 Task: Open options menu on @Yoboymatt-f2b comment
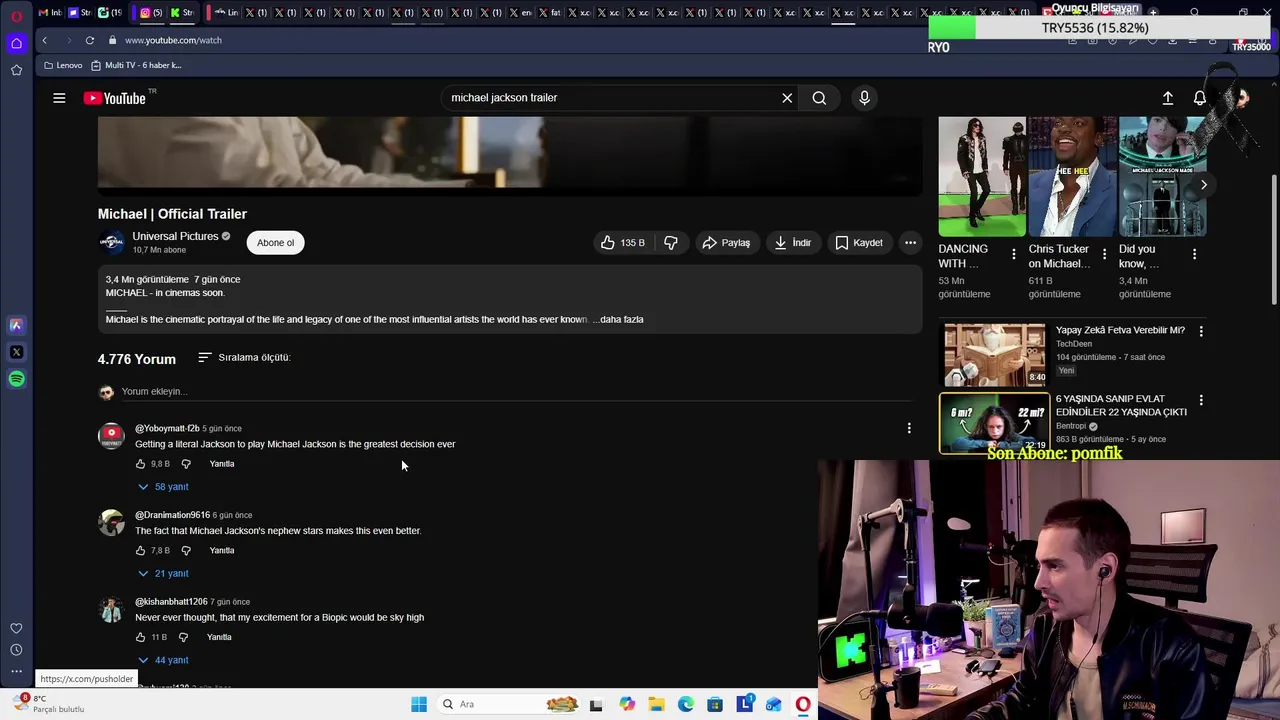pyautogui.click(x=909, y=428)
